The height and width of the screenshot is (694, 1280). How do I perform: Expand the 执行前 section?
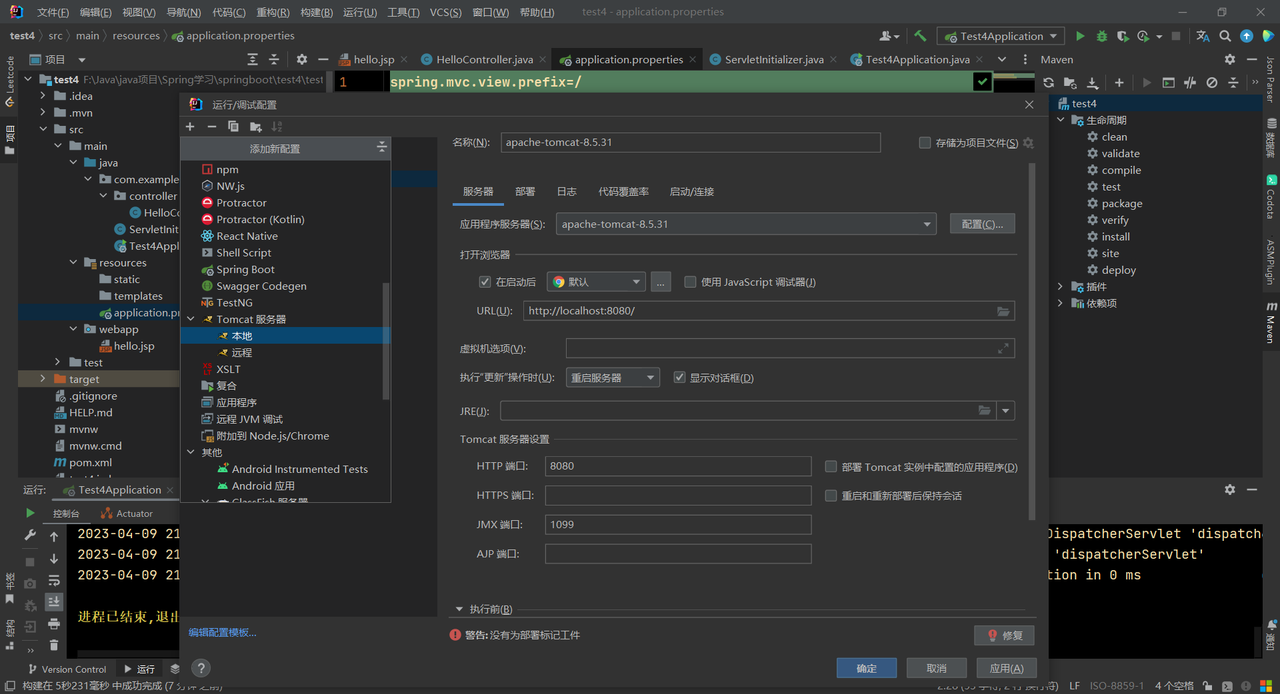click(460, 609)
